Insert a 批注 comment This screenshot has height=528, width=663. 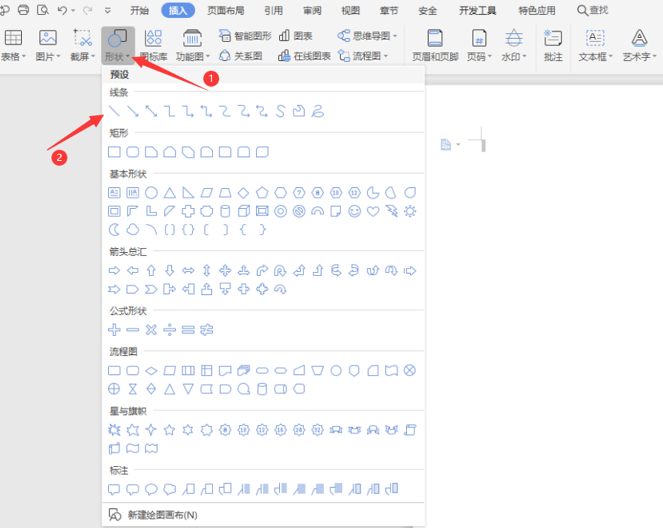point(553,45)
